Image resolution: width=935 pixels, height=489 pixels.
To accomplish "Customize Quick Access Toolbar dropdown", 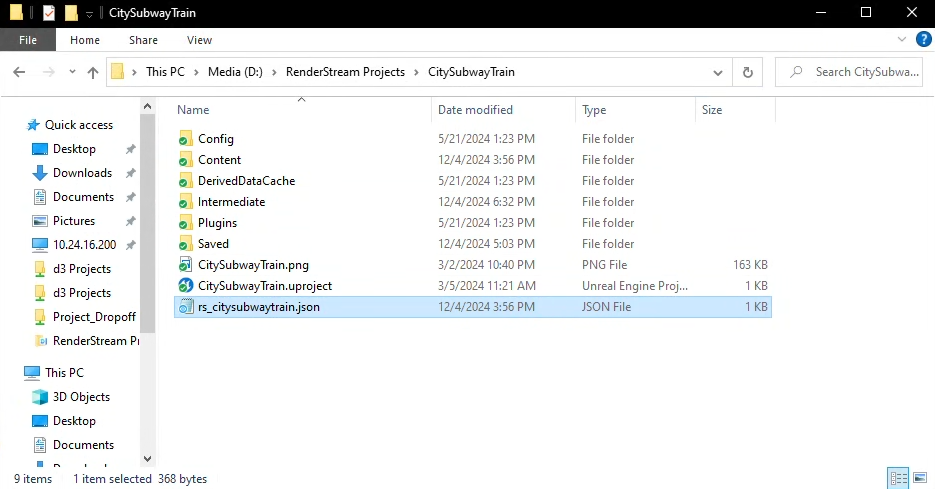I will (x=89, y=13).
